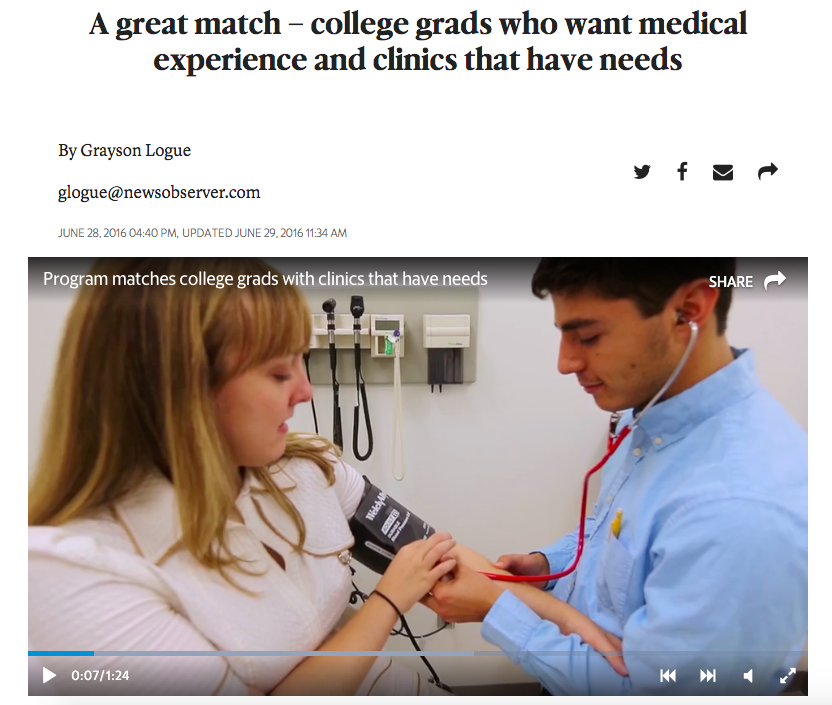
Task: Skip to the next video
Action: point(708,675)
